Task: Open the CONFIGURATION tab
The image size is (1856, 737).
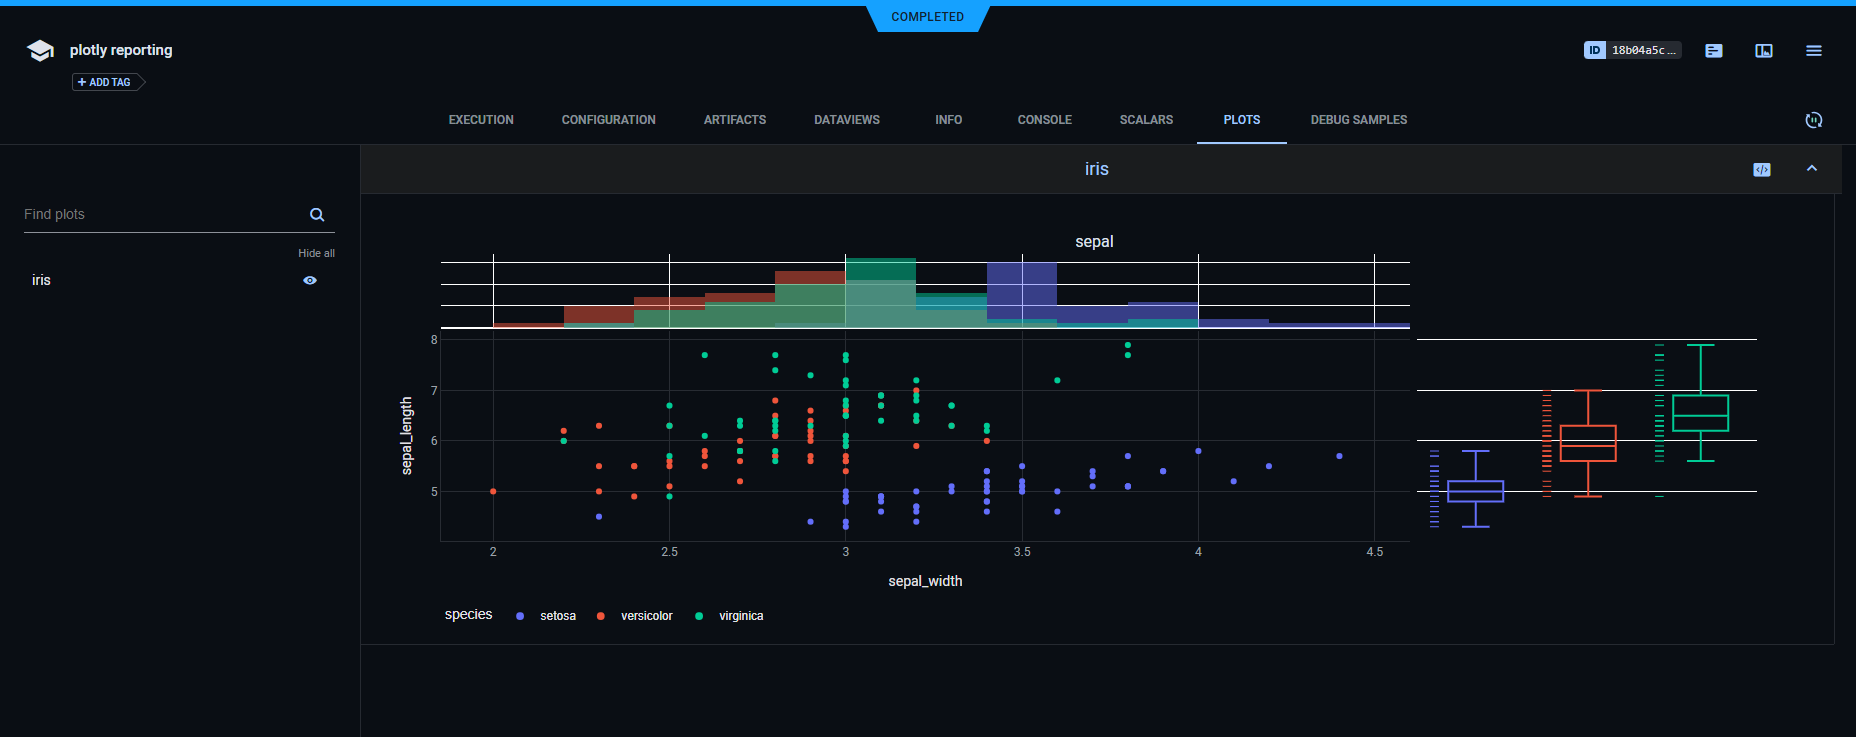Action: pos(608,120)
